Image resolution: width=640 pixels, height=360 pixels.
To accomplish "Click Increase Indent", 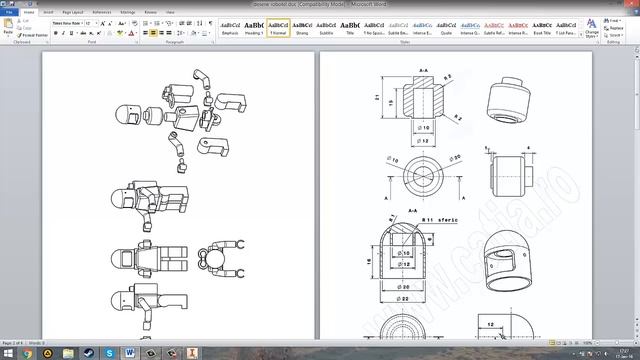I will pos(189,23).
